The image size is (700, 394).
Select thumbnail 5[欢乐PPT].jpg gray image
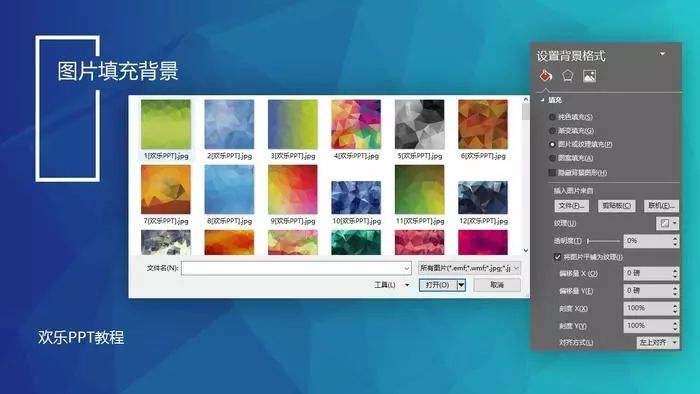[419, 124]
